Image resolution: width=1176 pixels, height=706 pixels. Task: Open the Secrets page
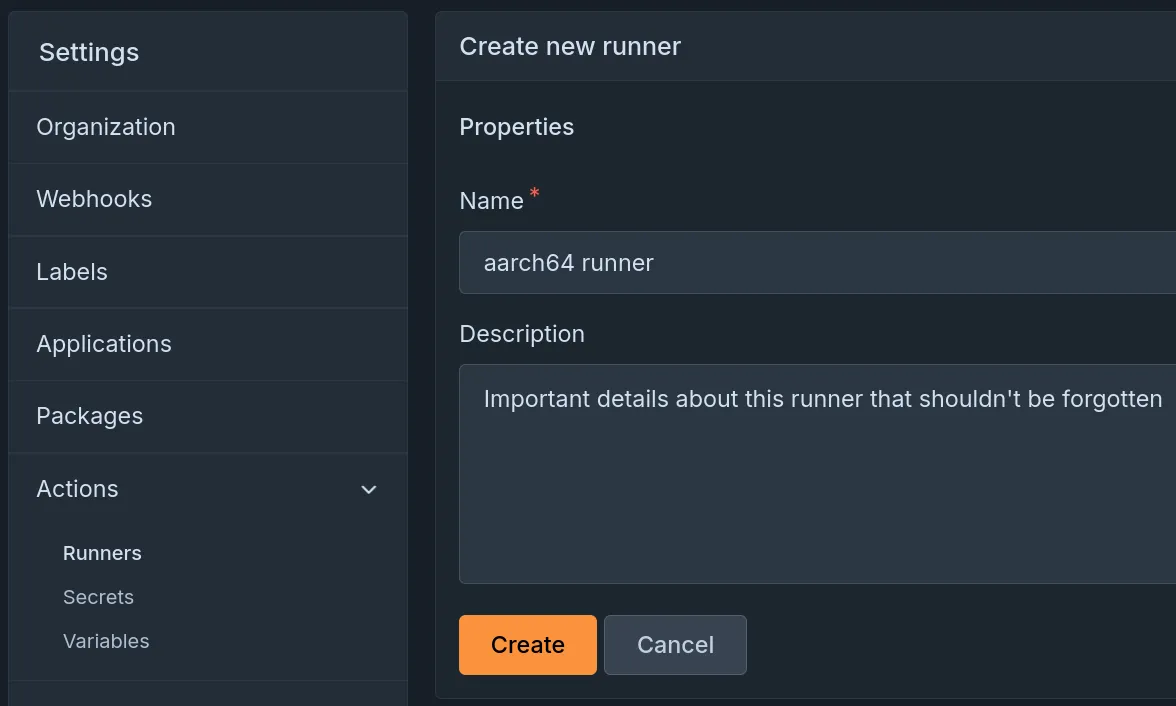coord(98,596)
